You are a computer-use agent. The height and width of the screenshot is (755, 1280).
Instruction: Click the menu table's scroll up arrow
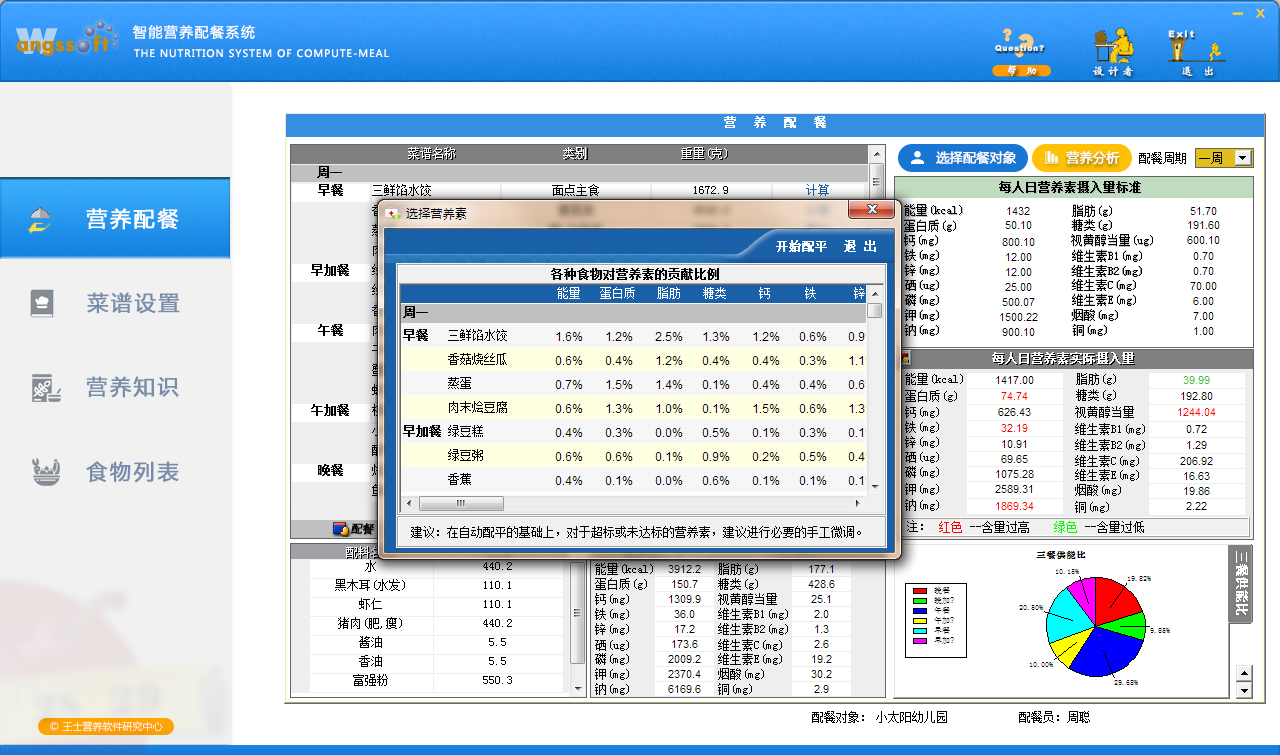[x=876, y=154]
